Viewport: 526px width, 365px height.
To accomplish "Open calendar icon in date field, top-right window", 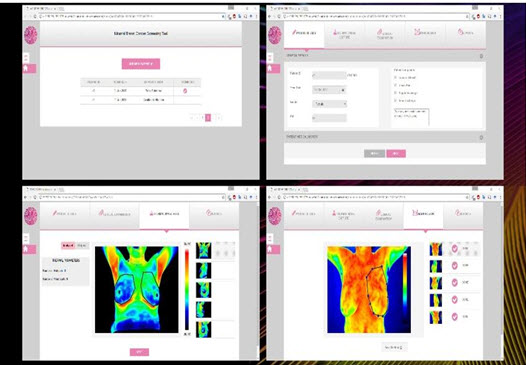I will 344,90.
